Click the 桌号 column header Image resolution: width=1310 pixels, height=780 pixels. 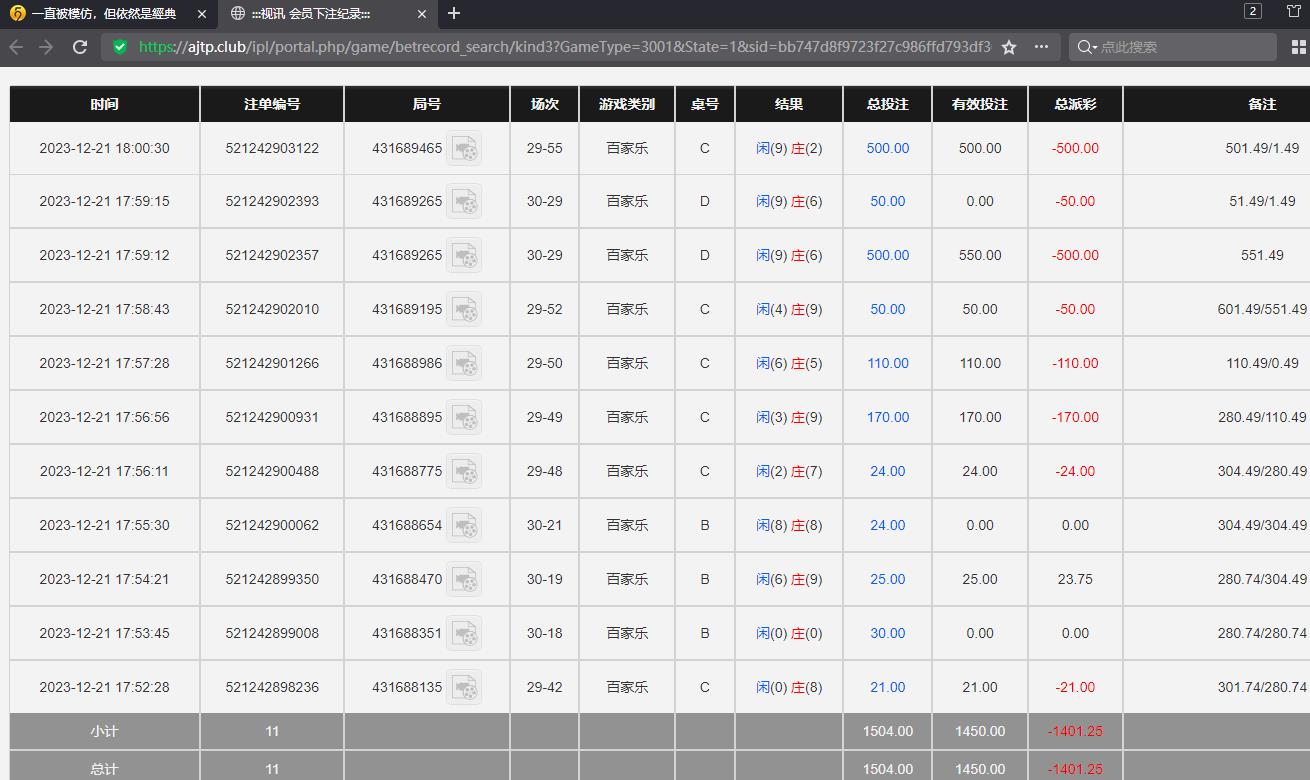coord(705,104)
